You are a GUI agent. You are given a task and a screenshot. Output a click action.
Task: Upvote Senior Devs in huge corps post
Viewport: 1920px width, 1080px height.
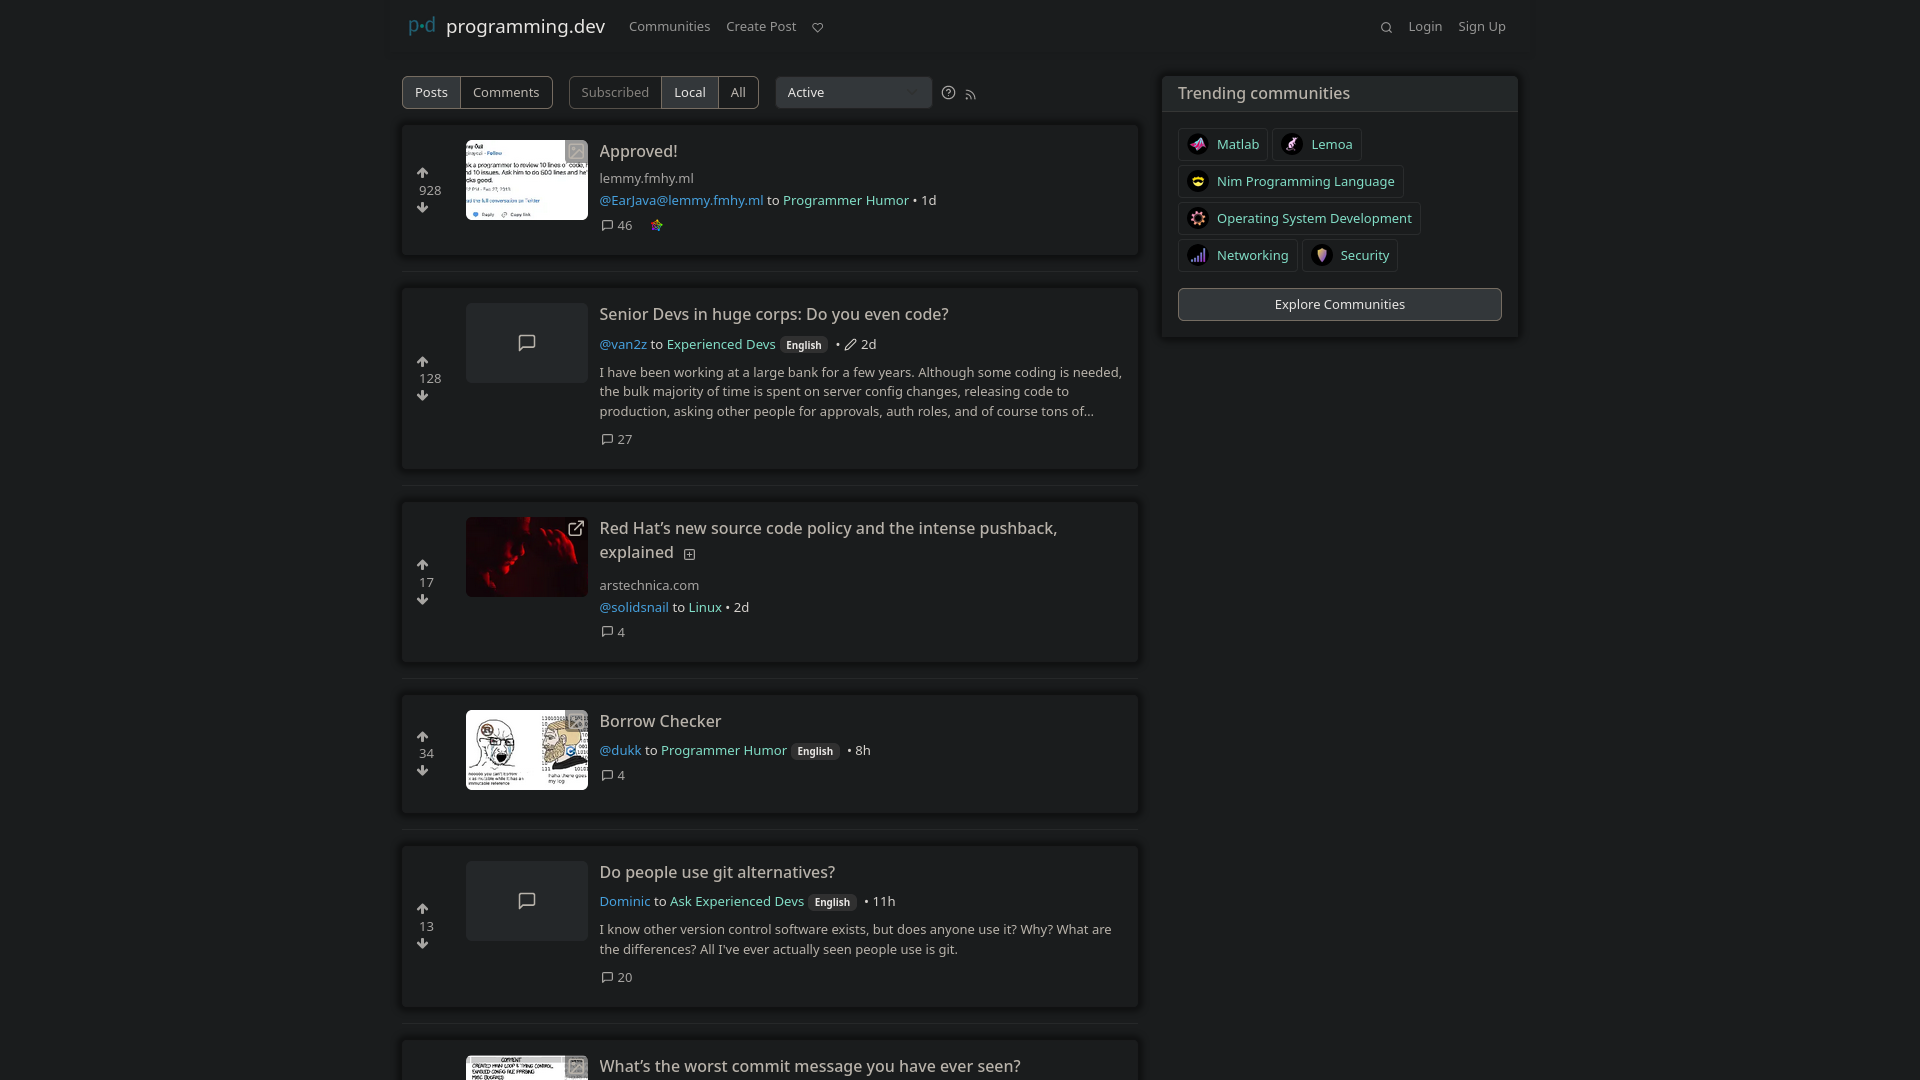coord(422,362)
